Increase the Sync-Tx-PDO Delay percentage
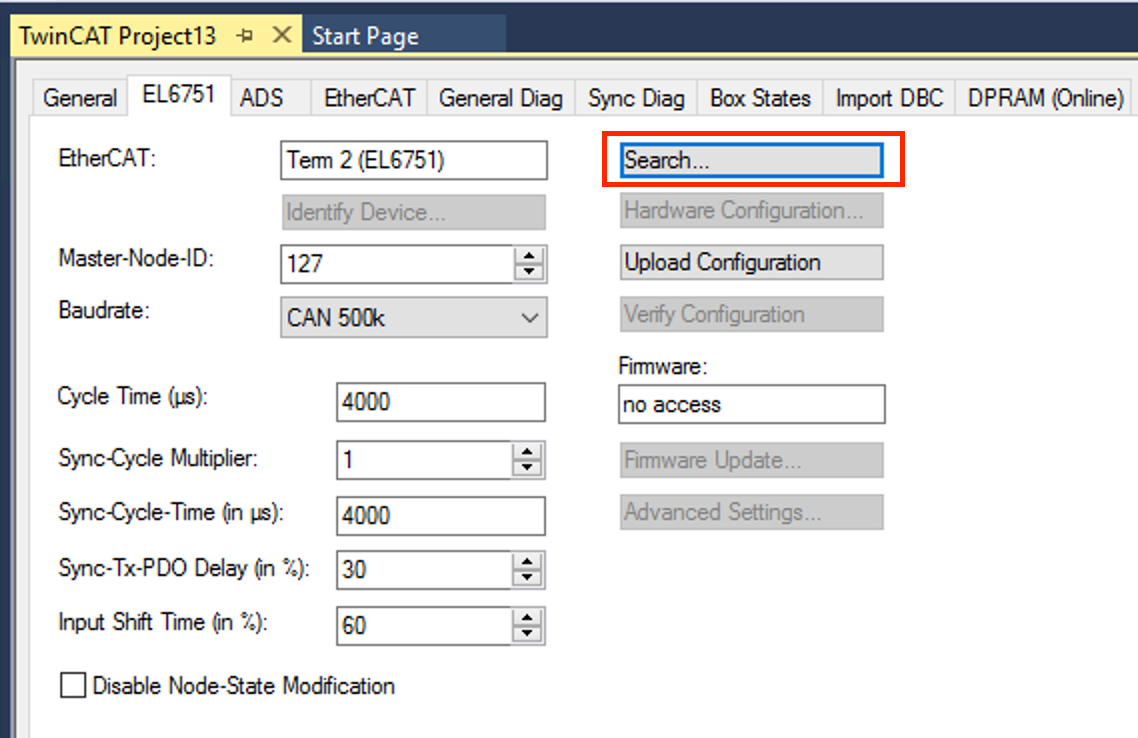 [x=529, y=562]
